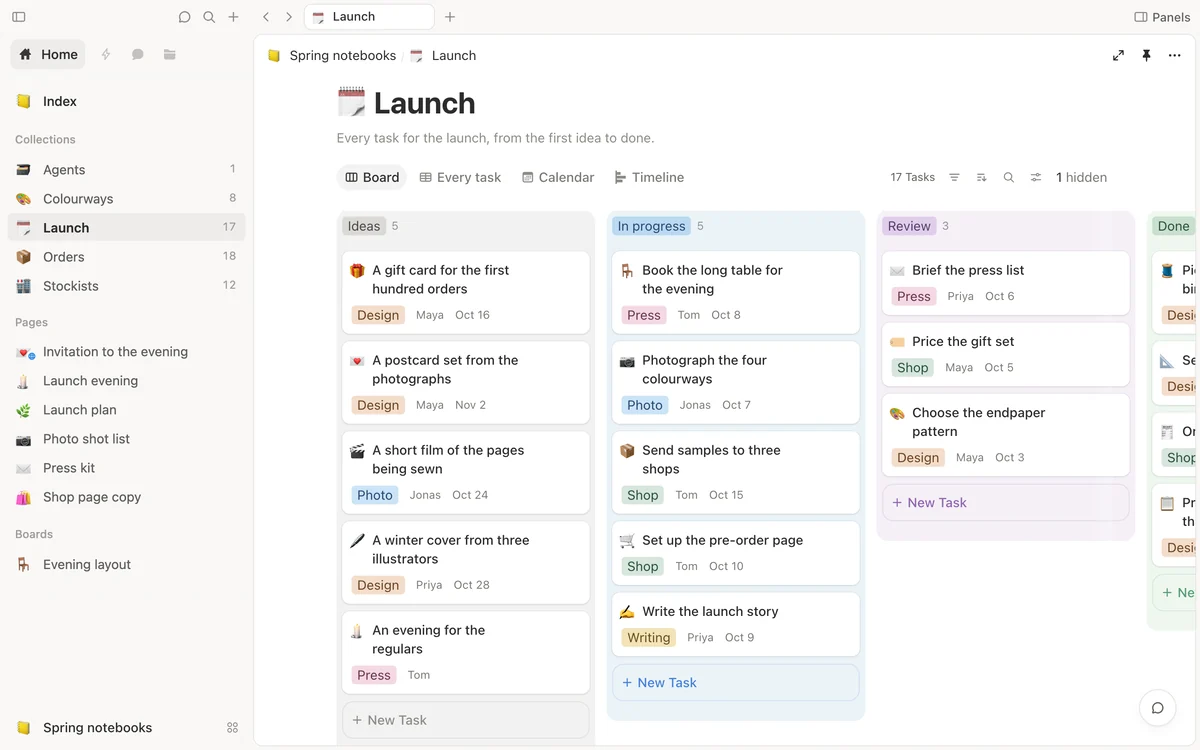Click Design tag on winter cover task
1200x750 pixels.
(x=378, y=585)
